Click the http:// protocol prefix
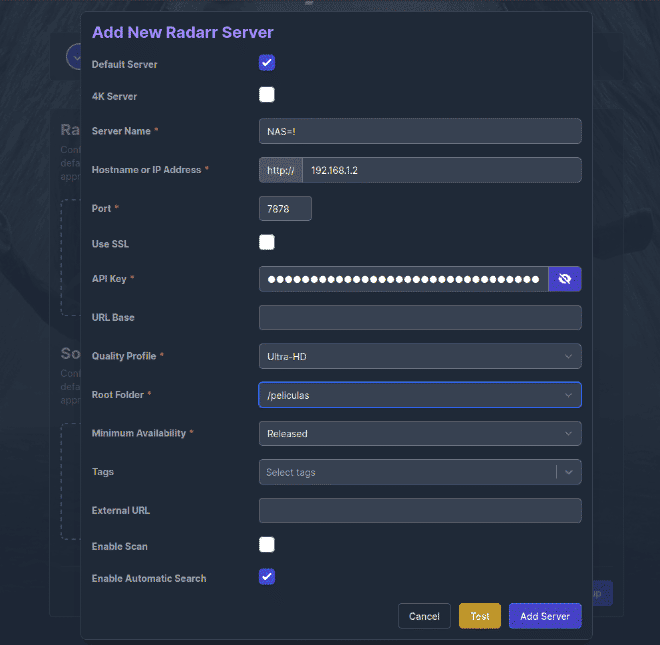The image size is (660, 645). [x=281, y=170]
